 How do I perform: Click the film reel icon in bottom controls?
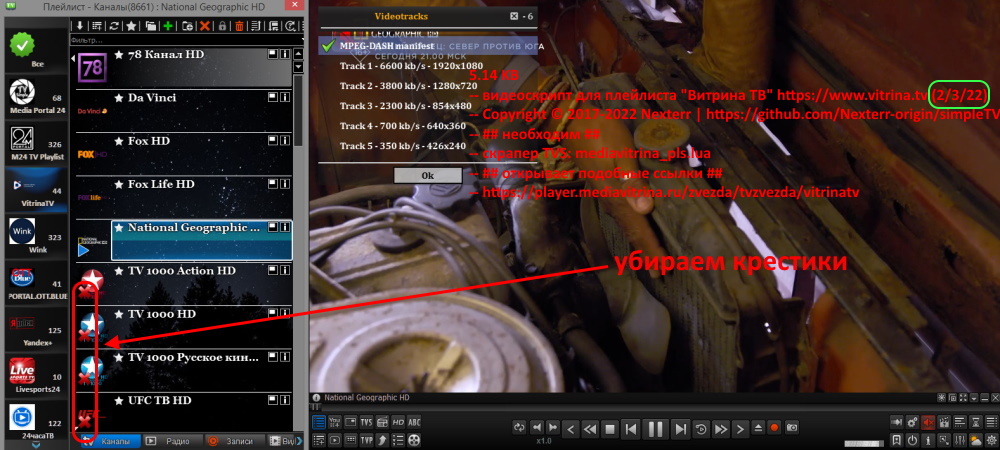(414, 440)
